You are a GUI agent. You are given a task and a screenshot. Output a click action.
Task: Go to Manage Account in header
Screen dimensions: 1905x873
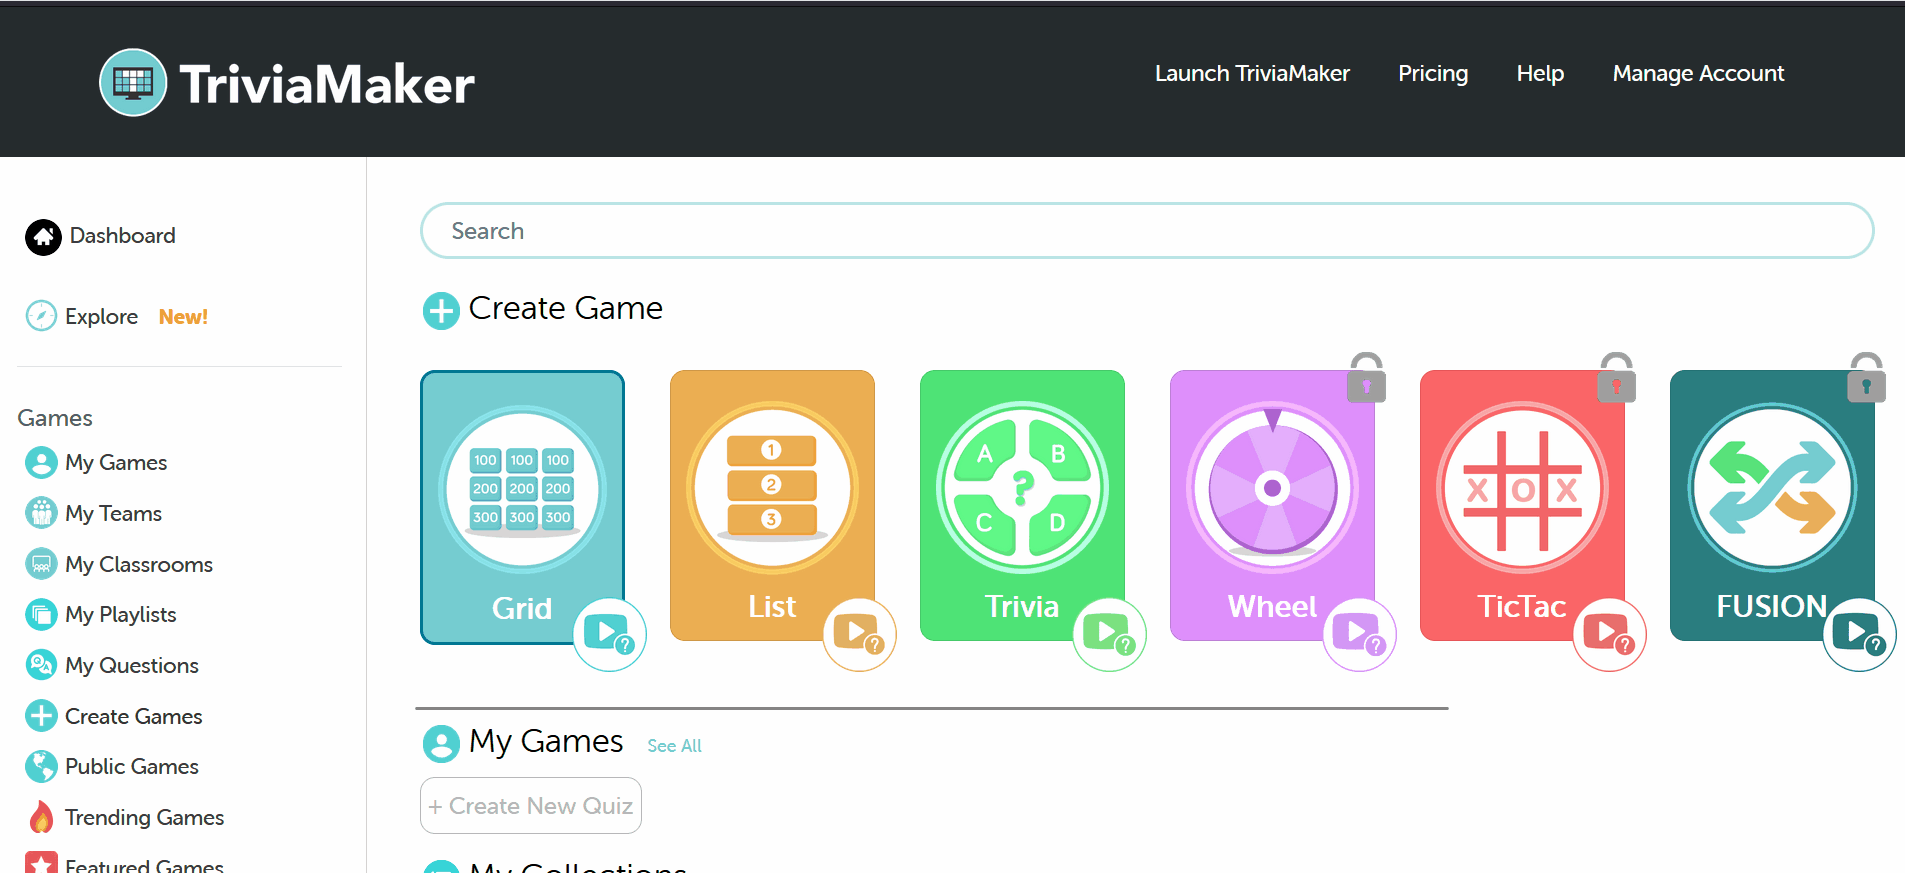1698,74
